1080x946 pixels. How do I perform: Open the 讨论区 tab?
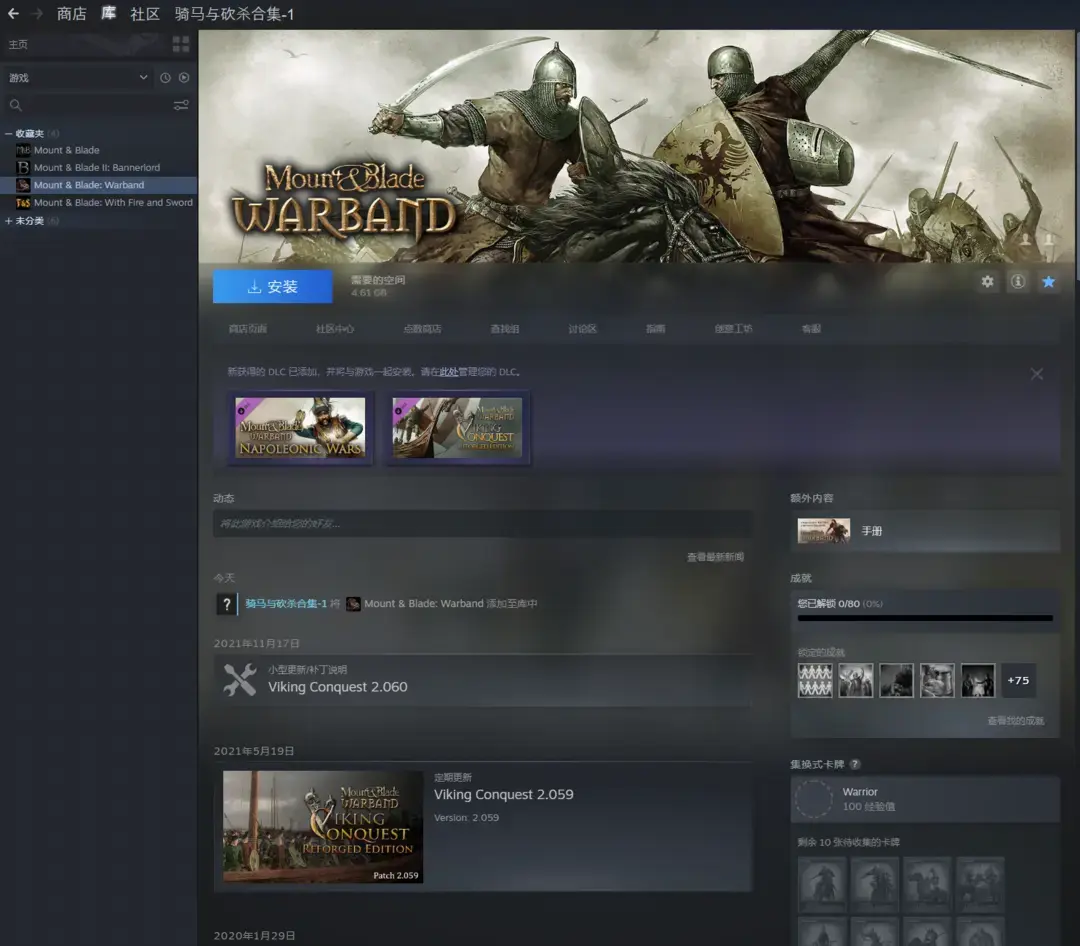(583, 329)
